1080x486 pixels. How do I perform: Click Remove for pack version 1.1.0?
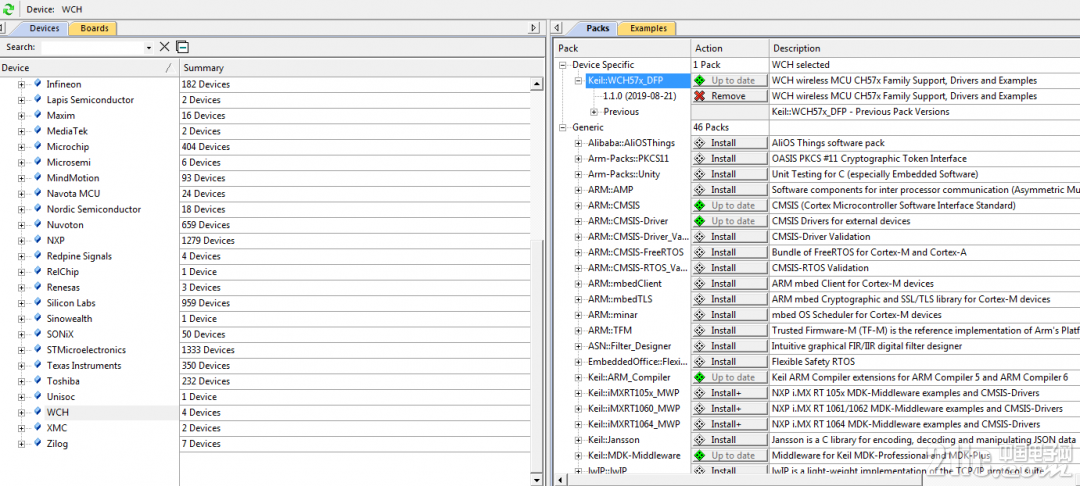pos(730,96)
